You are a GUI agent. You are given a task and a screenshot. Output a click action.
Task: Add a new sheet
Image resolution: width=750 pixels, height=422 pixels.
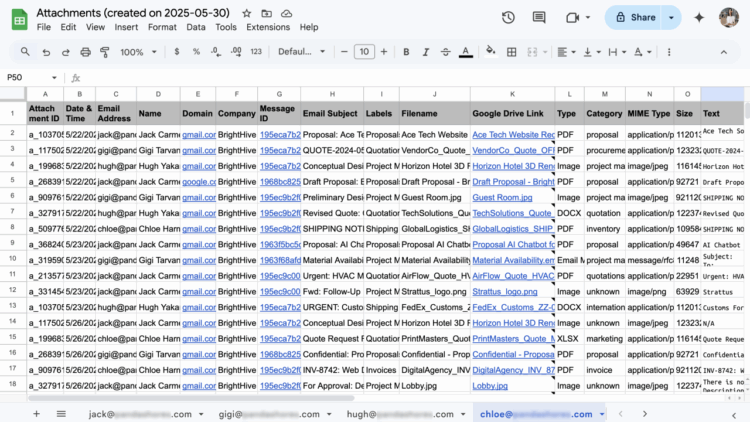[36, 414]
